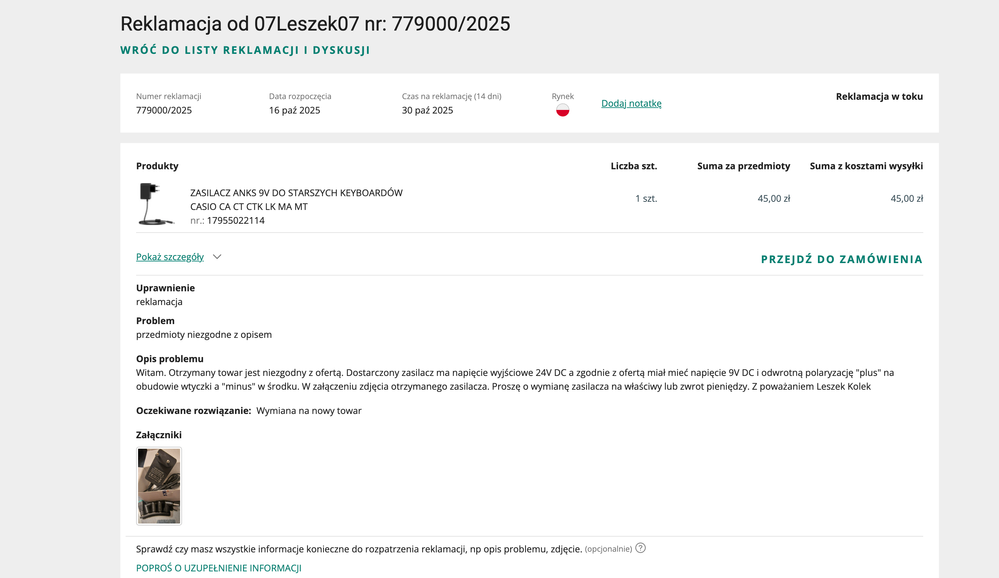Click the help question-mark icon beside opcjonalnie
999x578 pixels.
click(640, 548)
